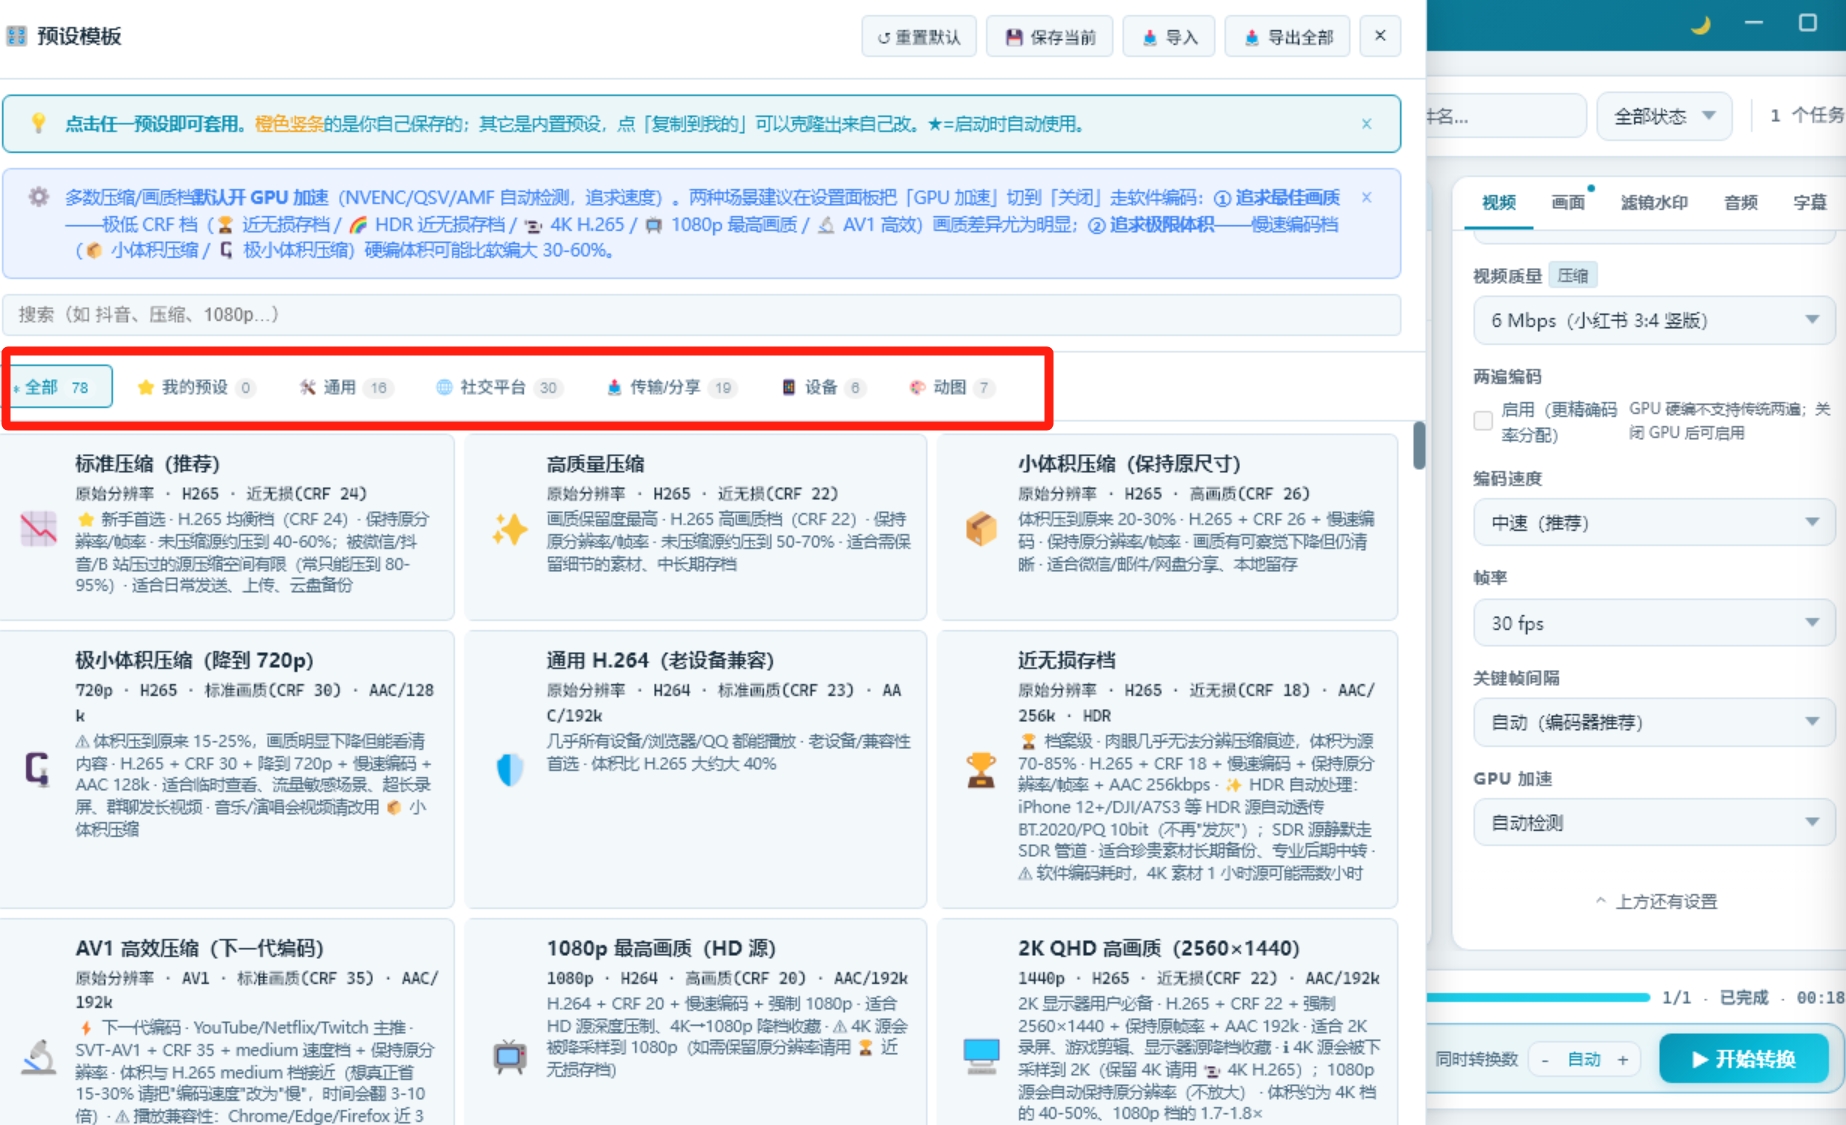The image size is (1846, 1125).
Task: Click the 重置默认 button
Action: (919, 37)
